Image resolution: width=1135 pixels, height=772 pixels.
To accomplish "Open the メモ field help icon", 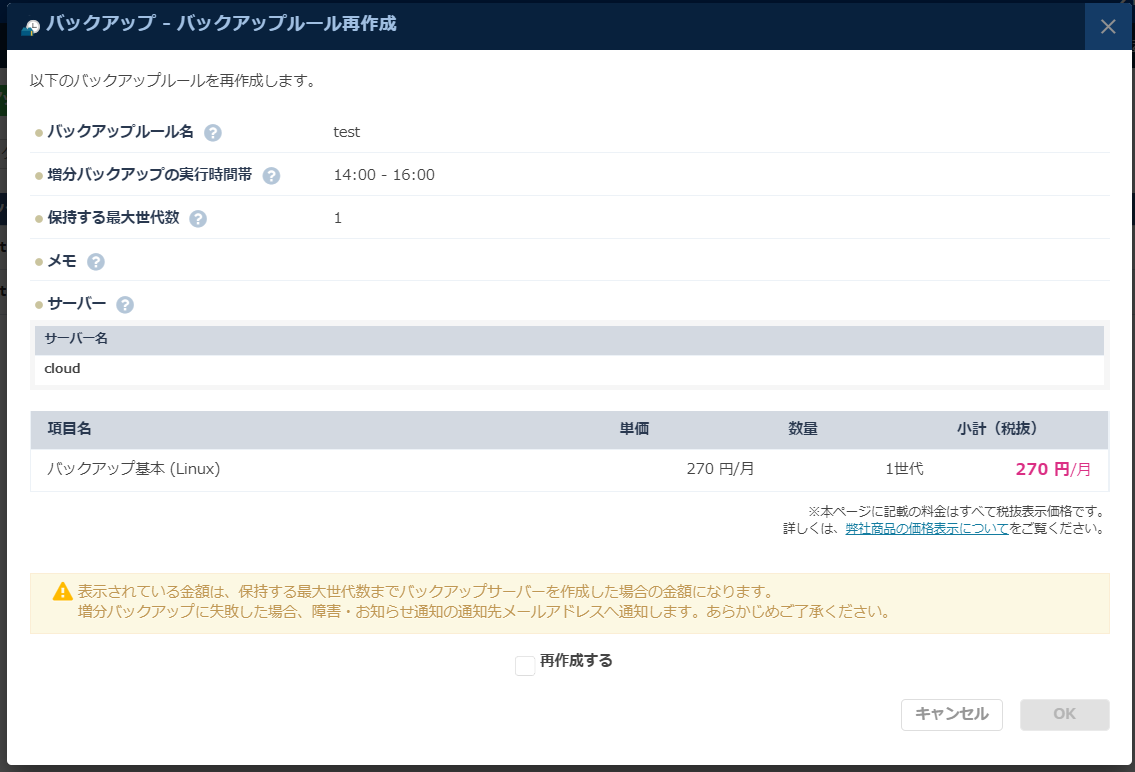I will 95,261.
